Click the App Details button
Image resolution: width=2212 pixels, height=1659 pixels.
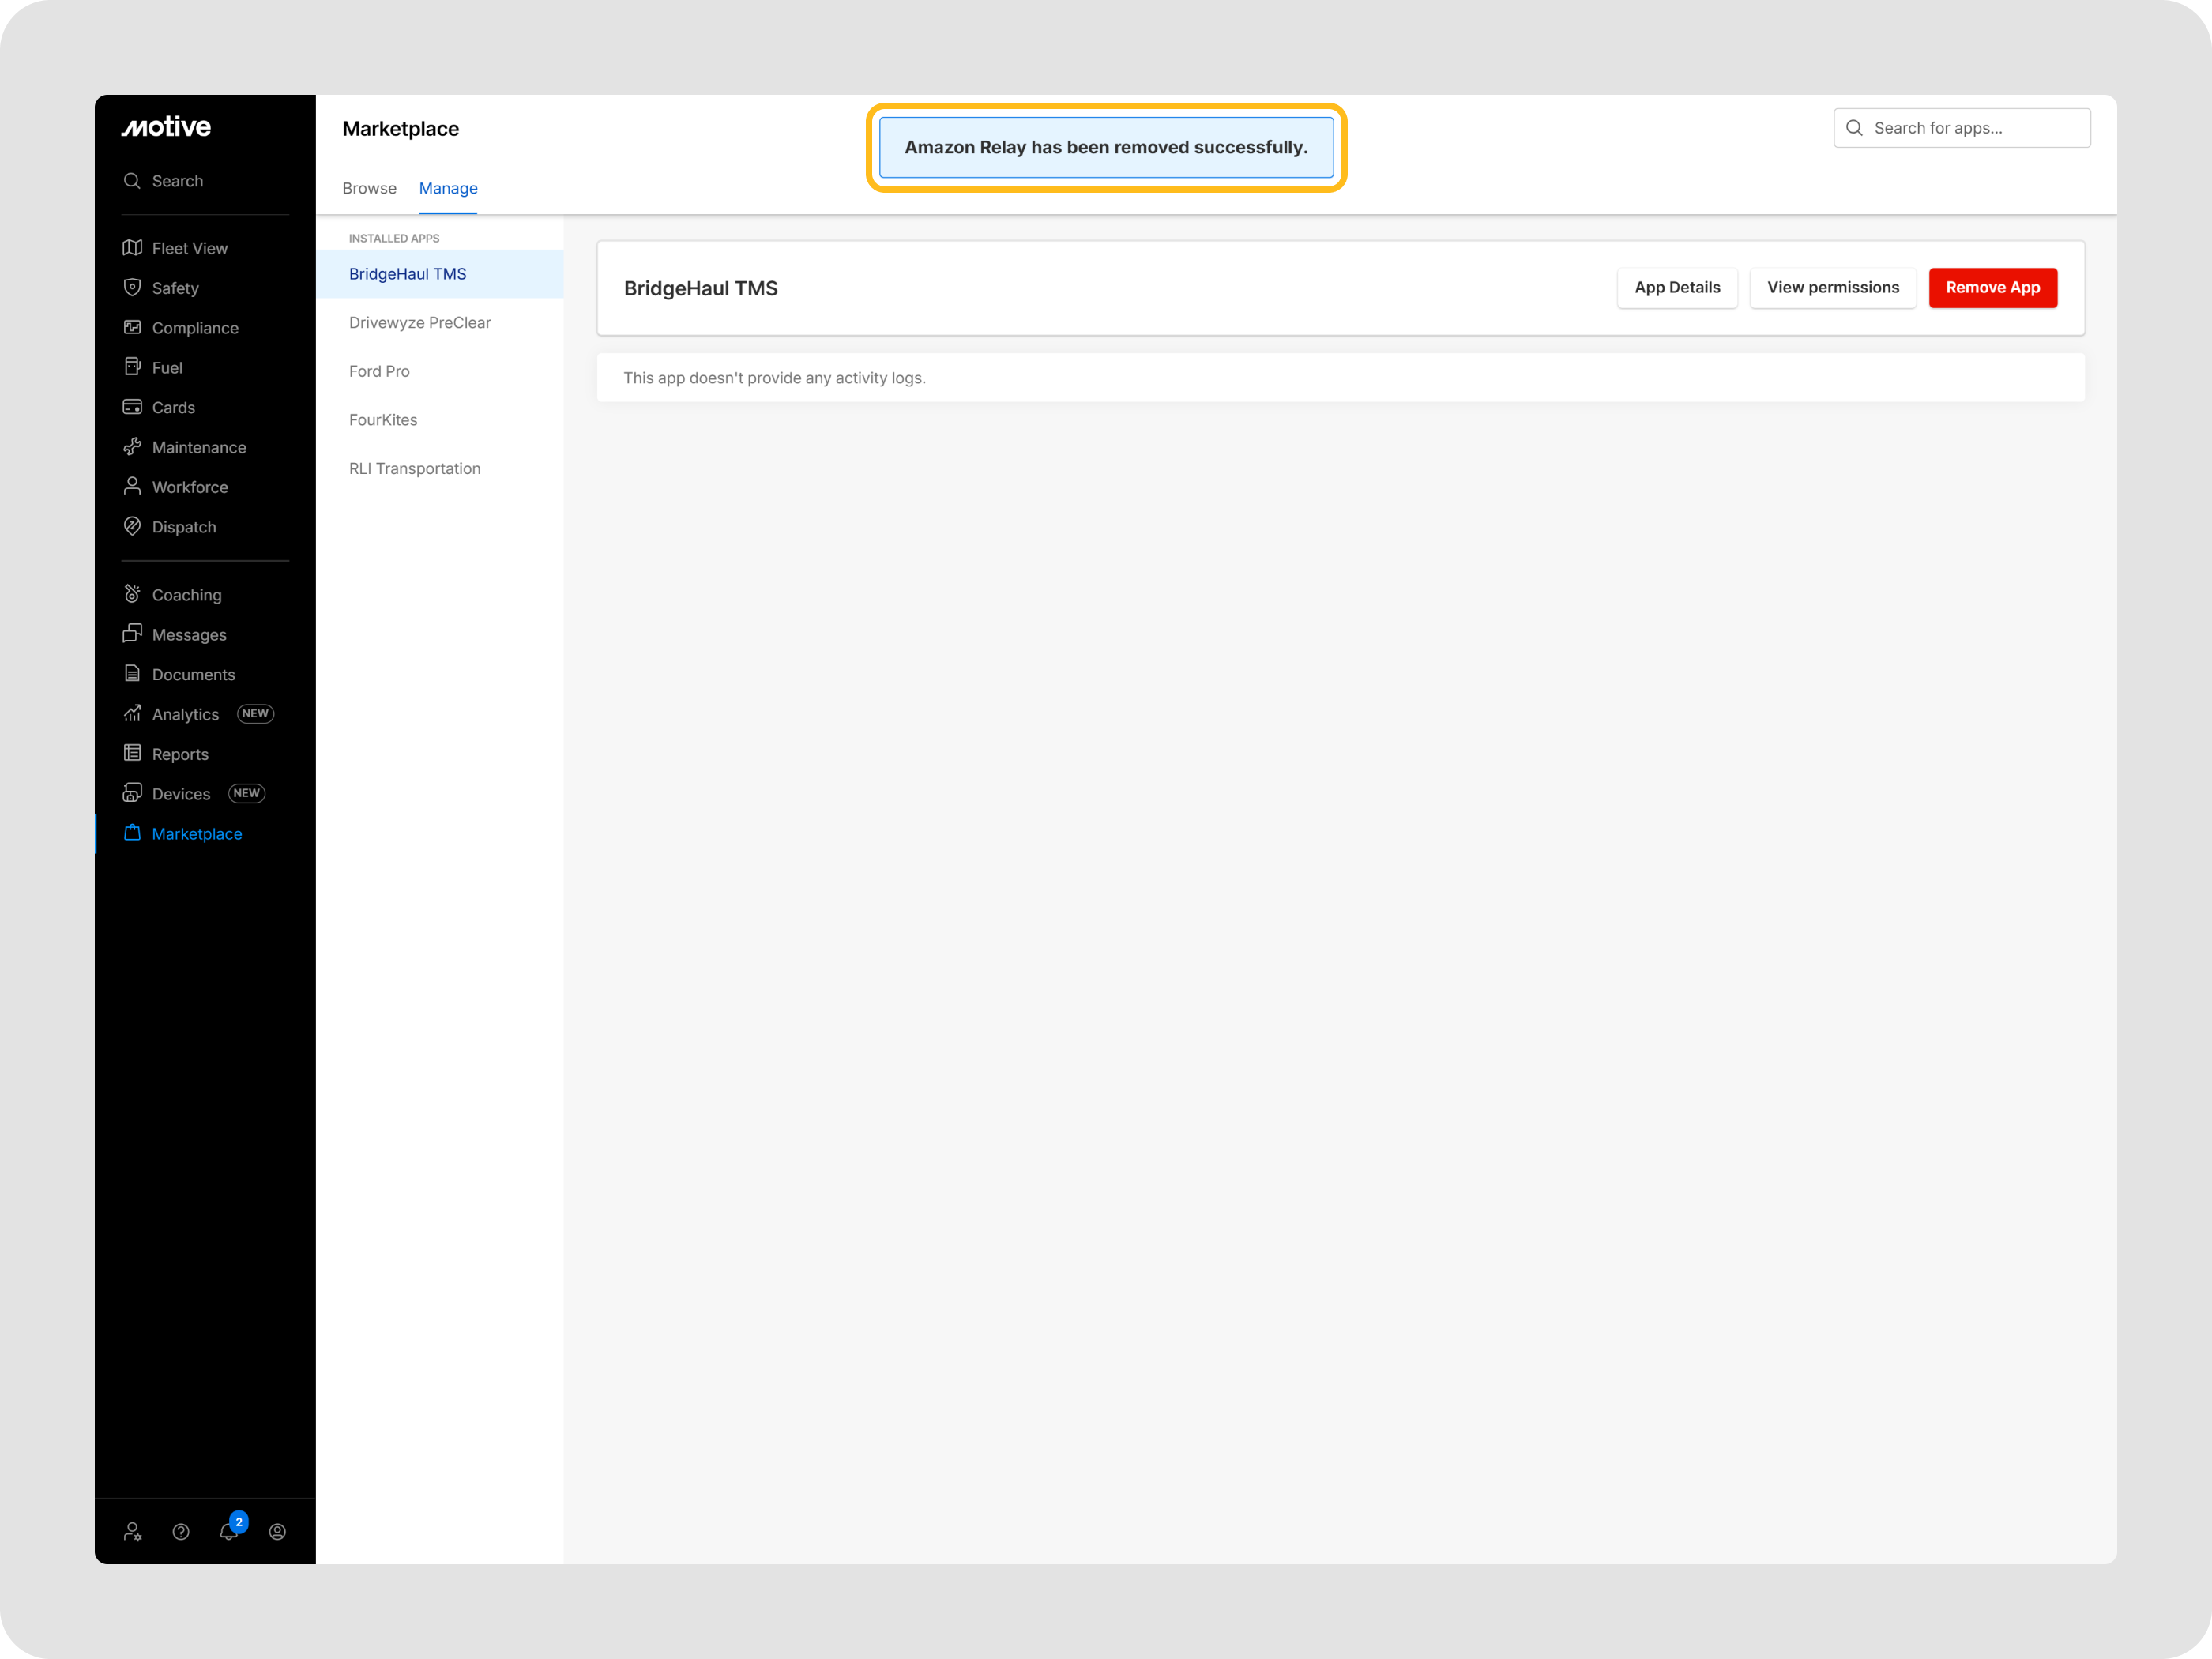tap(1677, 288)
